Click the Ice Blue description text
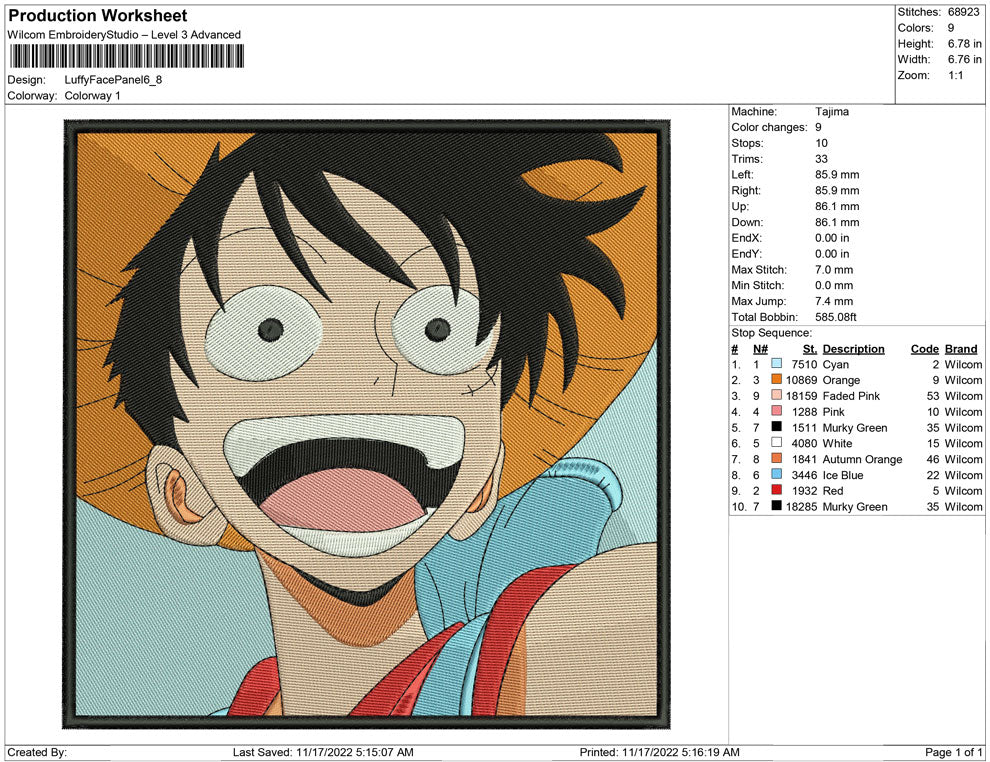The image size is (990, 762). 843,475
